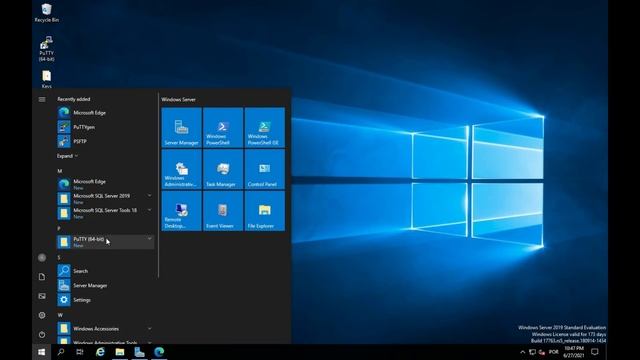Image resolution: width=640 pixels, height=360 pixels.
Task: Click the Windows Start button
Action: point(41,352)
